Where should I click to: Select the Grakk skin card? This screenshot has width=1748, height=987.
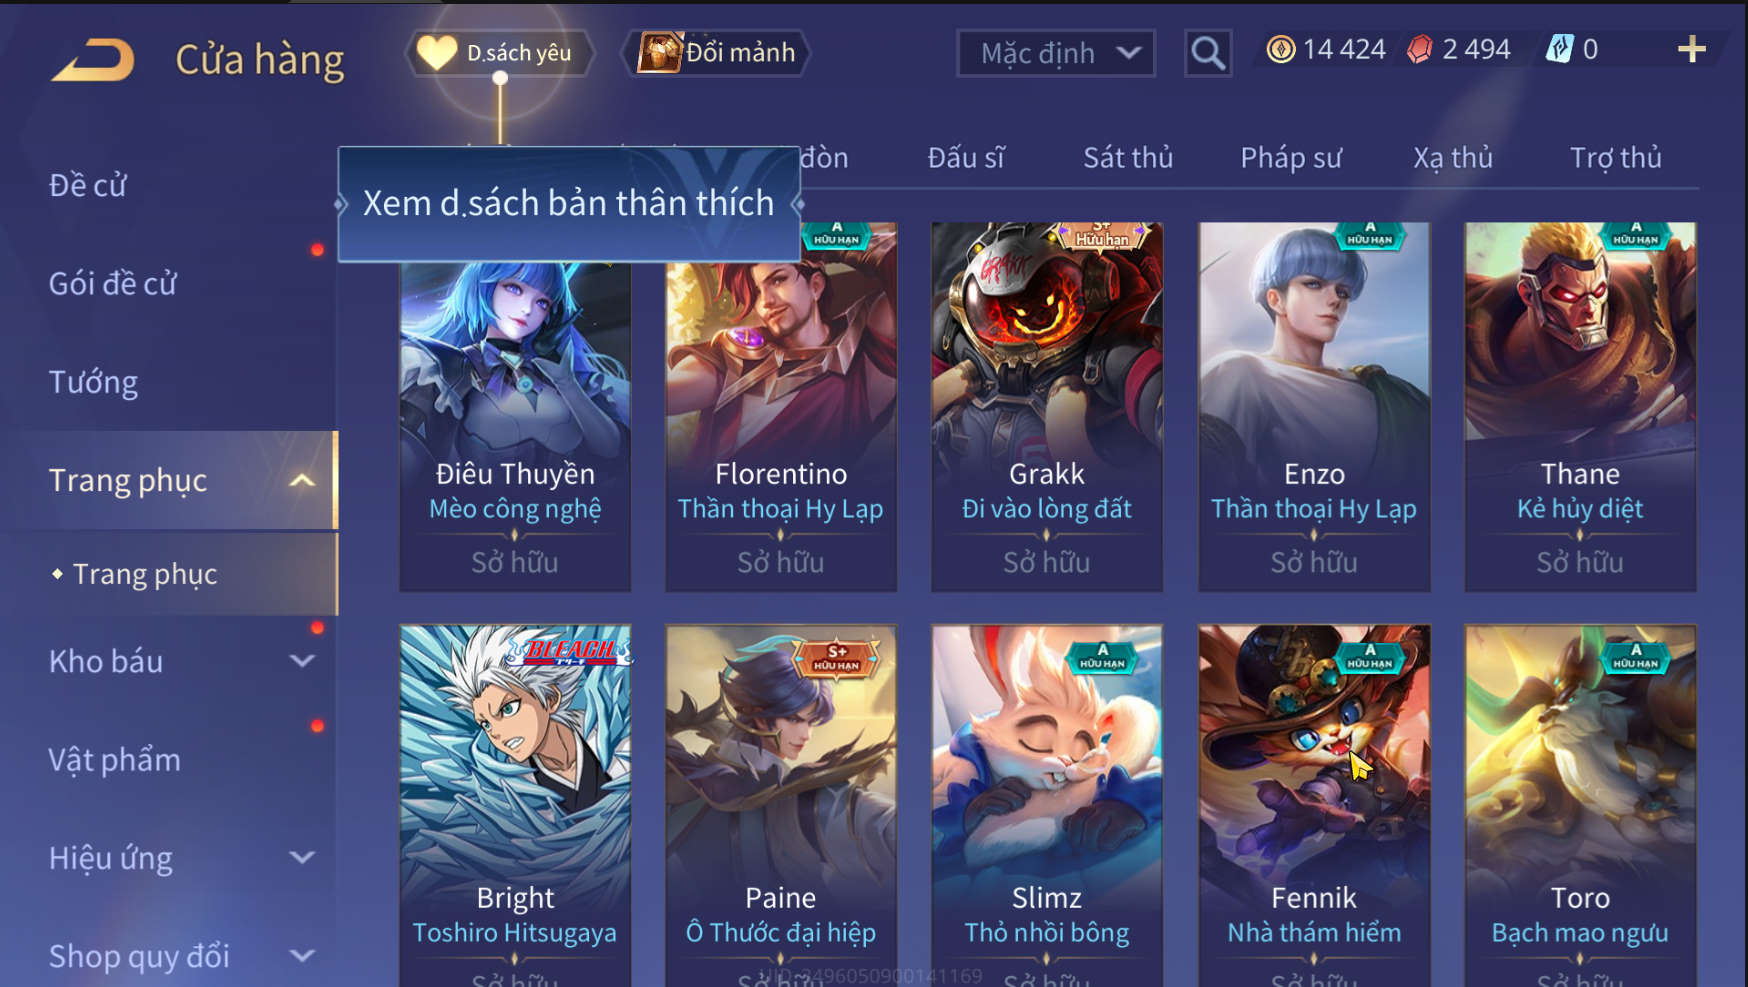coord(1047,407)
